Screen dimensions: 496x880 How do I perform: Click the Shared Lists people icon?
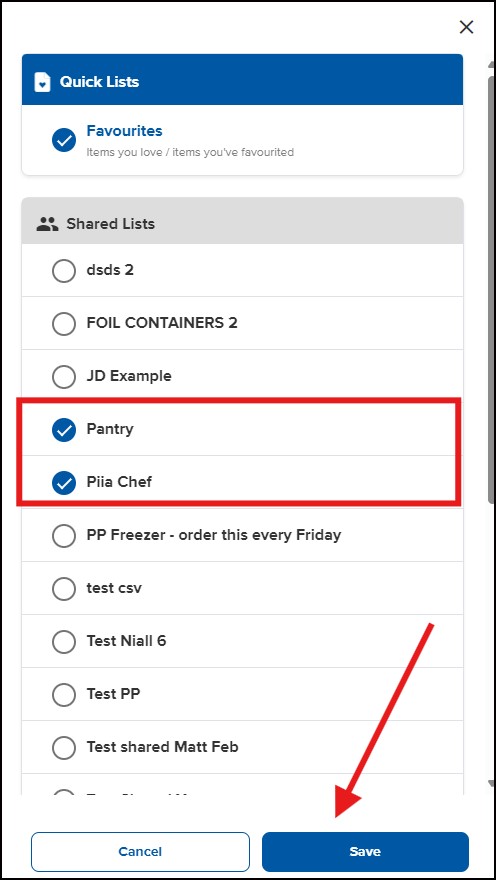coord(47,224)
